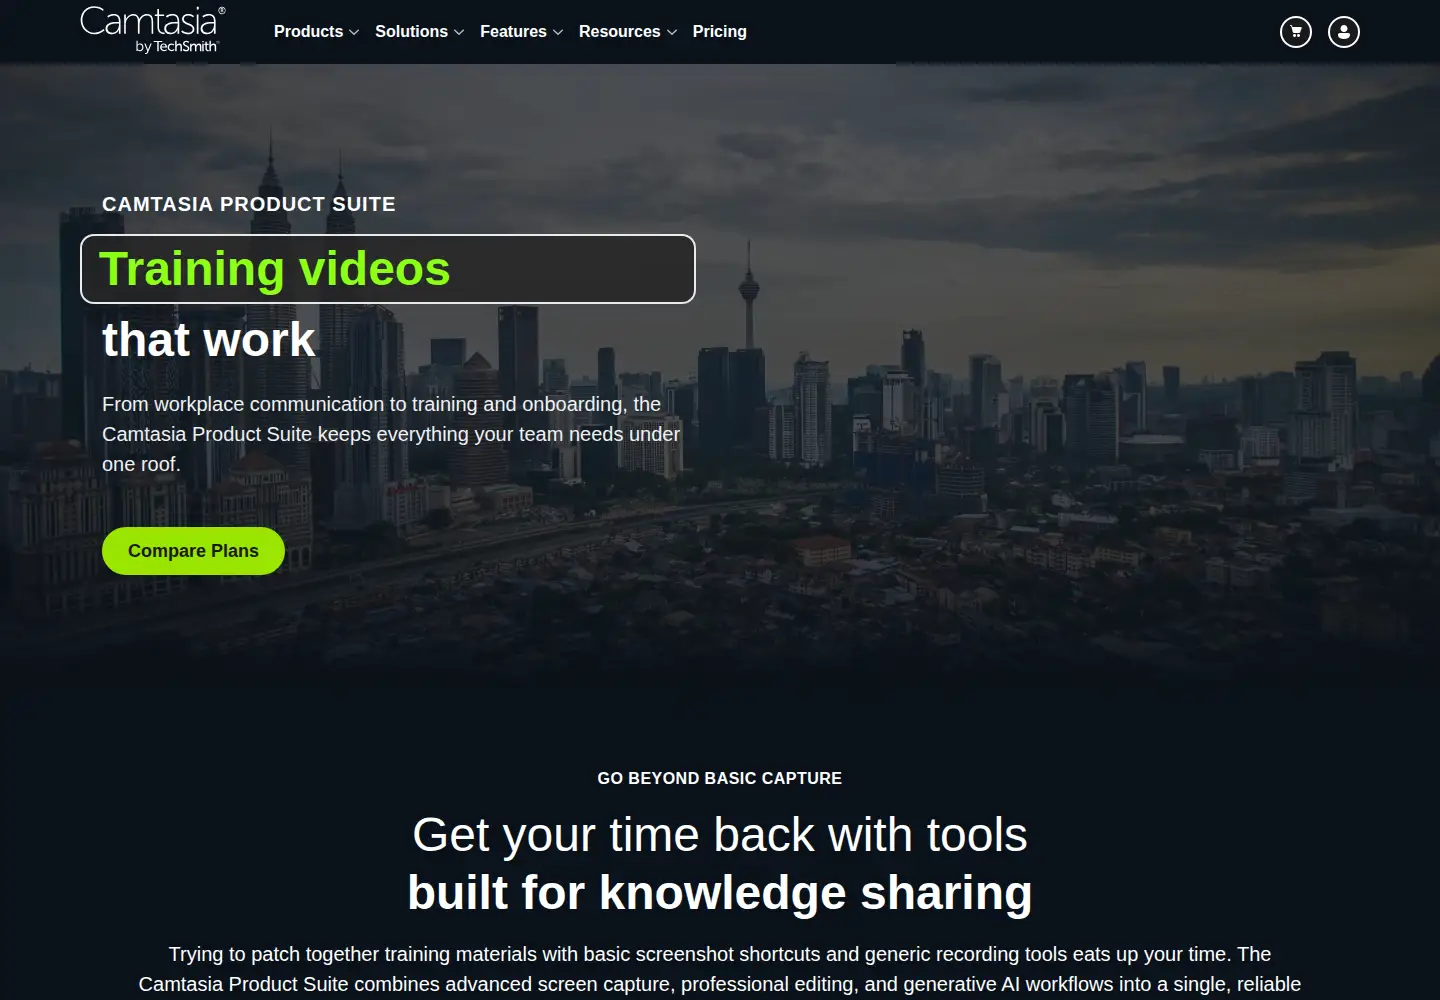Expand the Resources menu

[628, 32]
